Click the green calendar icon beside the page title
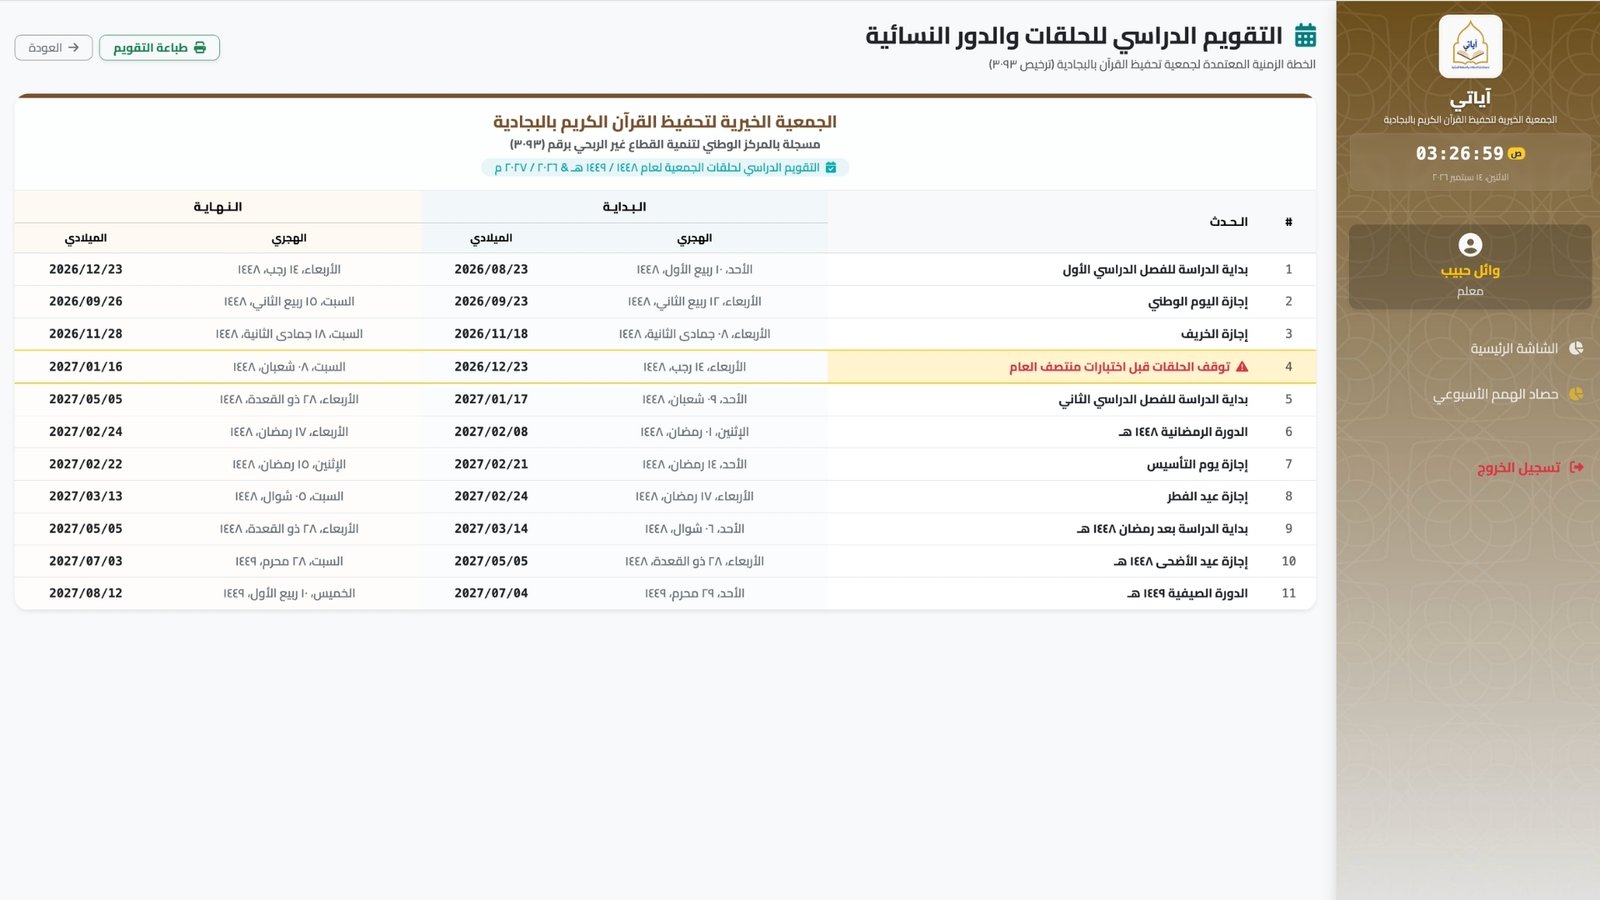 coord(1305,36)
